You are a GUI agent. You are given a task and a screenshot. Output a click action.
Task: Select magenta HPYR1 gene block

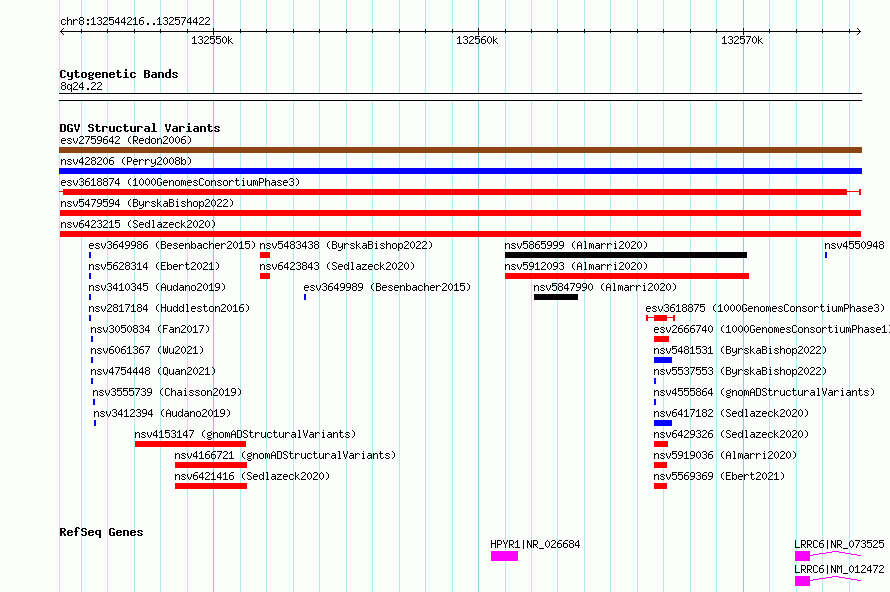[x=505, y=556]
